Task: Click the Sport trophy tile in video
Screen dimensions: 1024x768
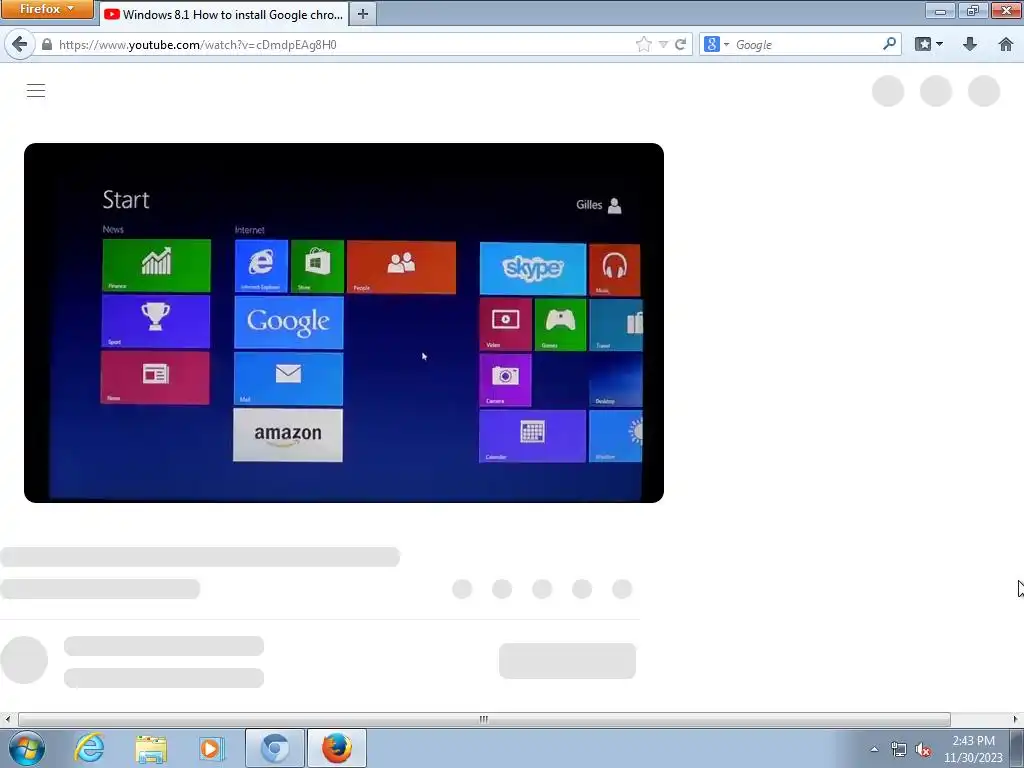Action: pos(156,321)
